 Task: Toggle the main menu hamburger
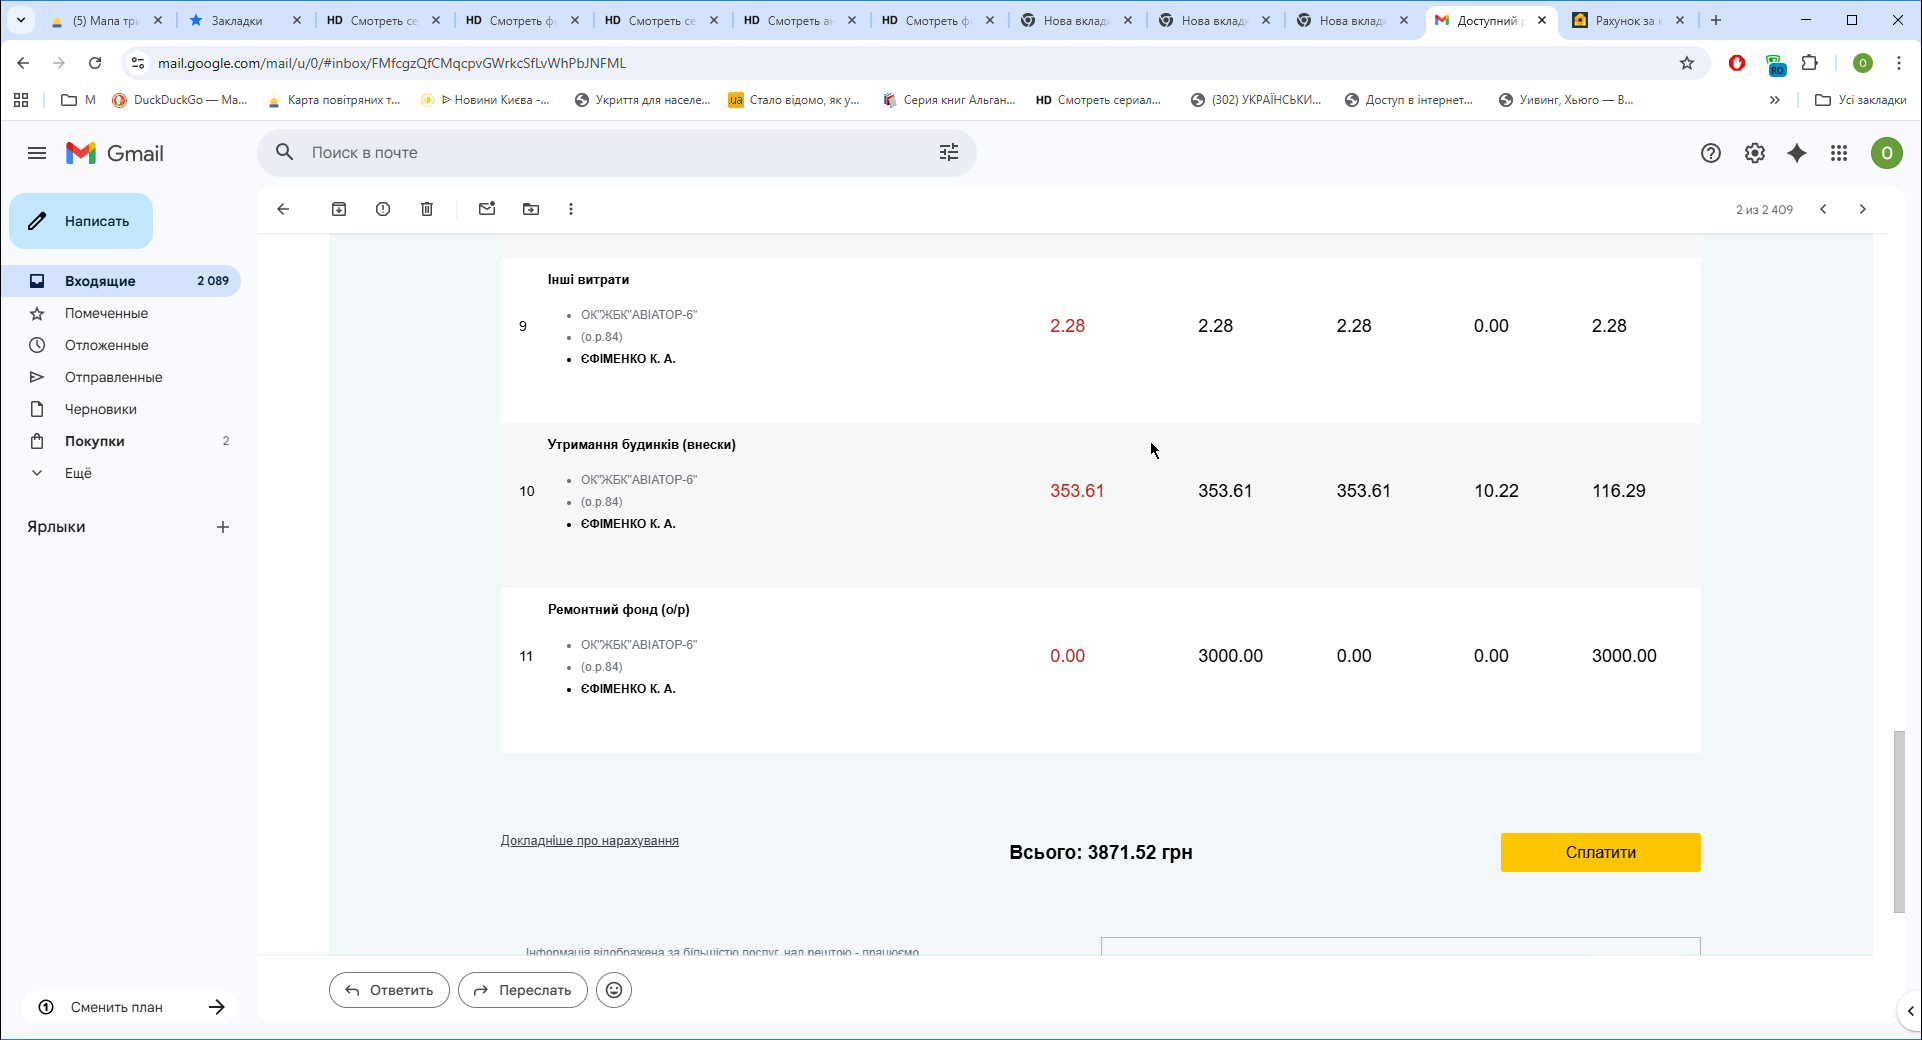click(x=37, y=153)
